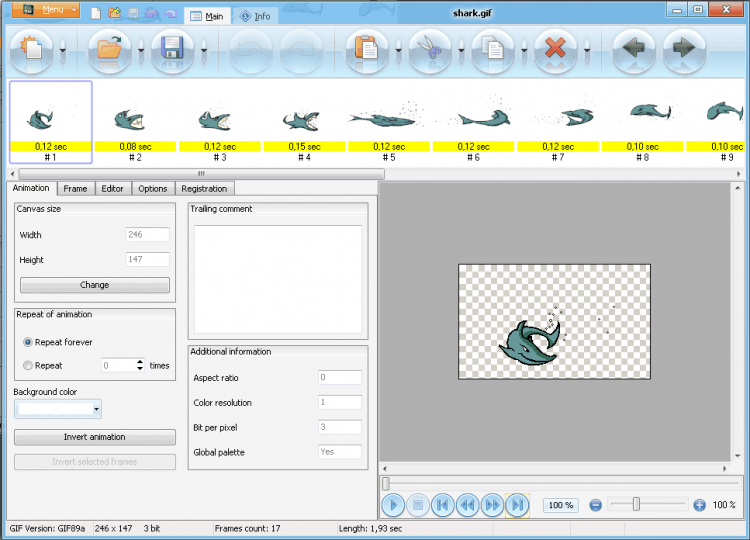
Task: Click the Open file folder icon
Action: click(x=110, y=49)
